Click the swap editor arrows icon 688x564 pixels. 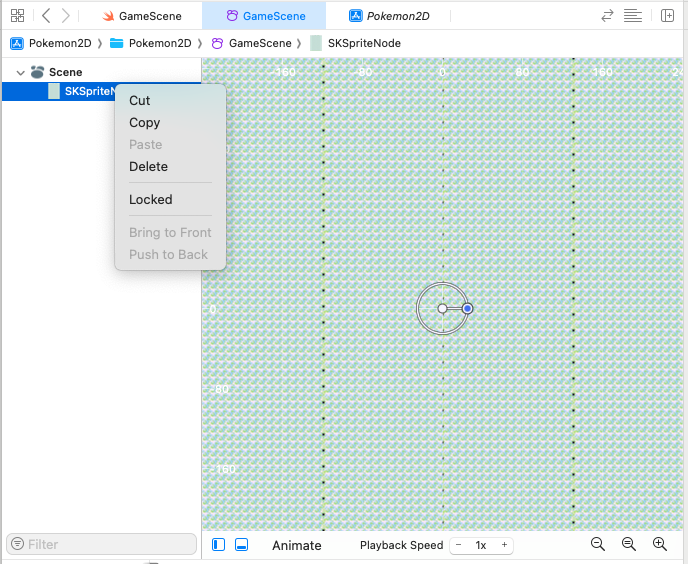point(607,16)
